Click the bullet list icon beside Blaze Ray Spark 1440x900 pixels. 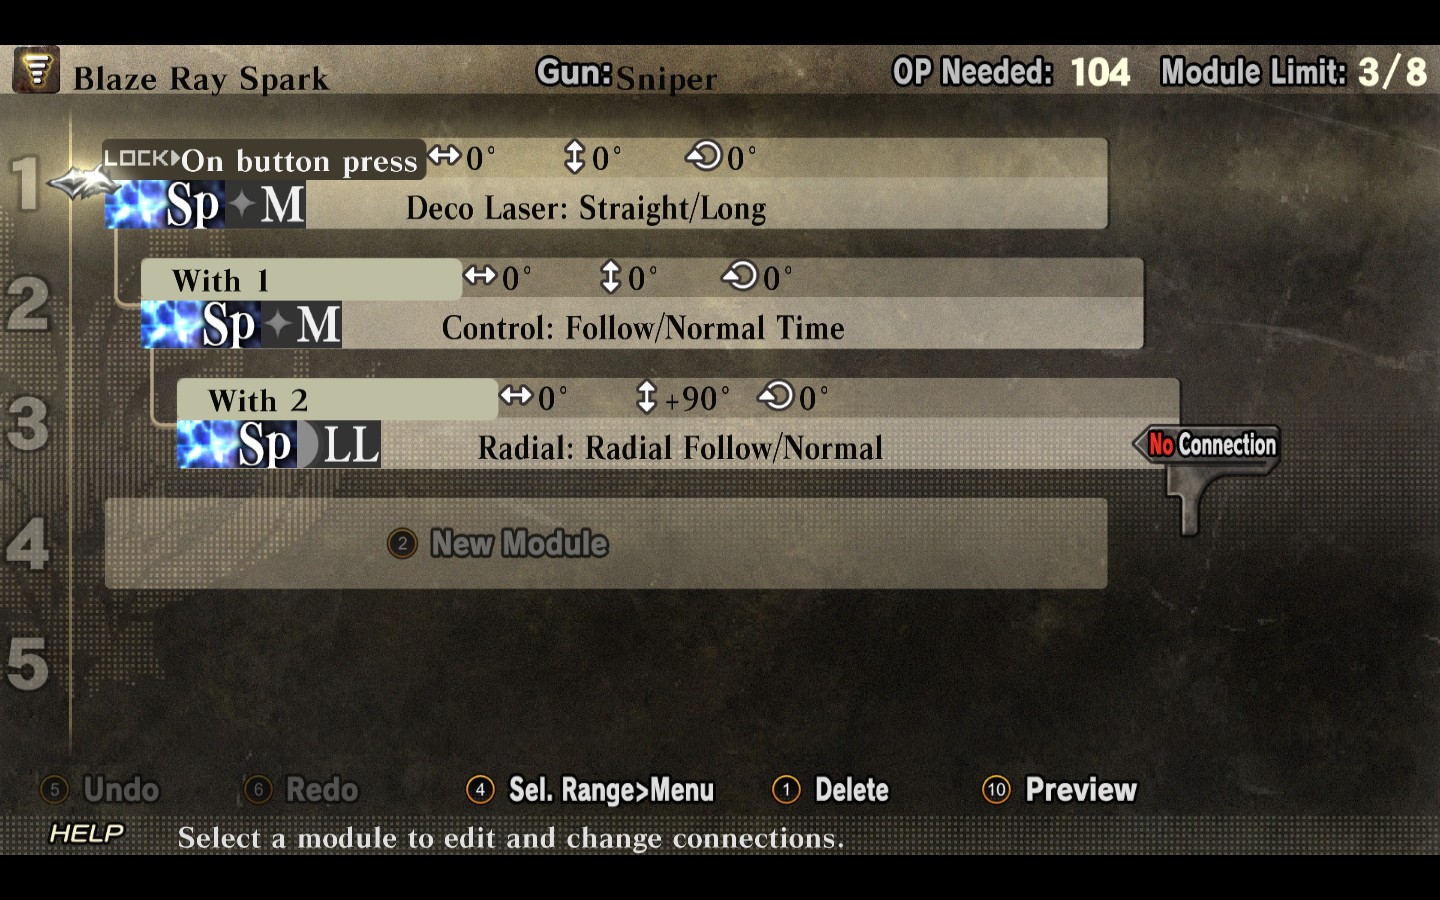(36, 70)
